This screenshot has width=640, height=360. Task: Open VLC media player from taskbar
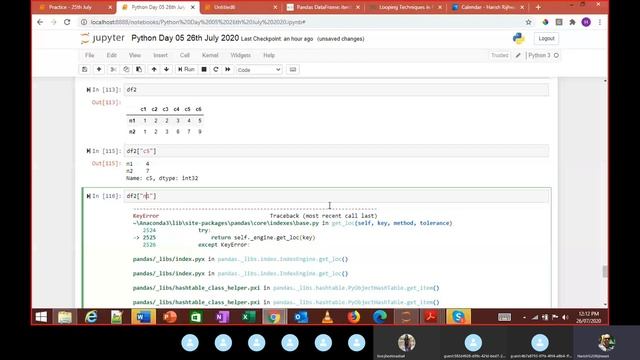(327, 317)
